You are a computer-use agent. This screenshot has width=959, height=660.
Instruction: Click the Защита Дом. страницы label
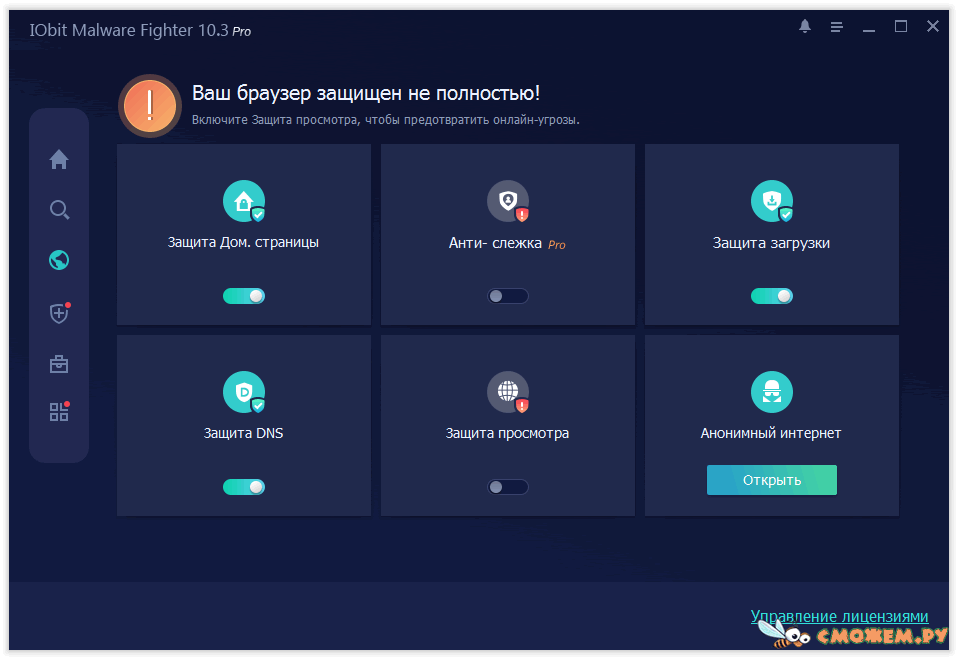pos(243,242)
